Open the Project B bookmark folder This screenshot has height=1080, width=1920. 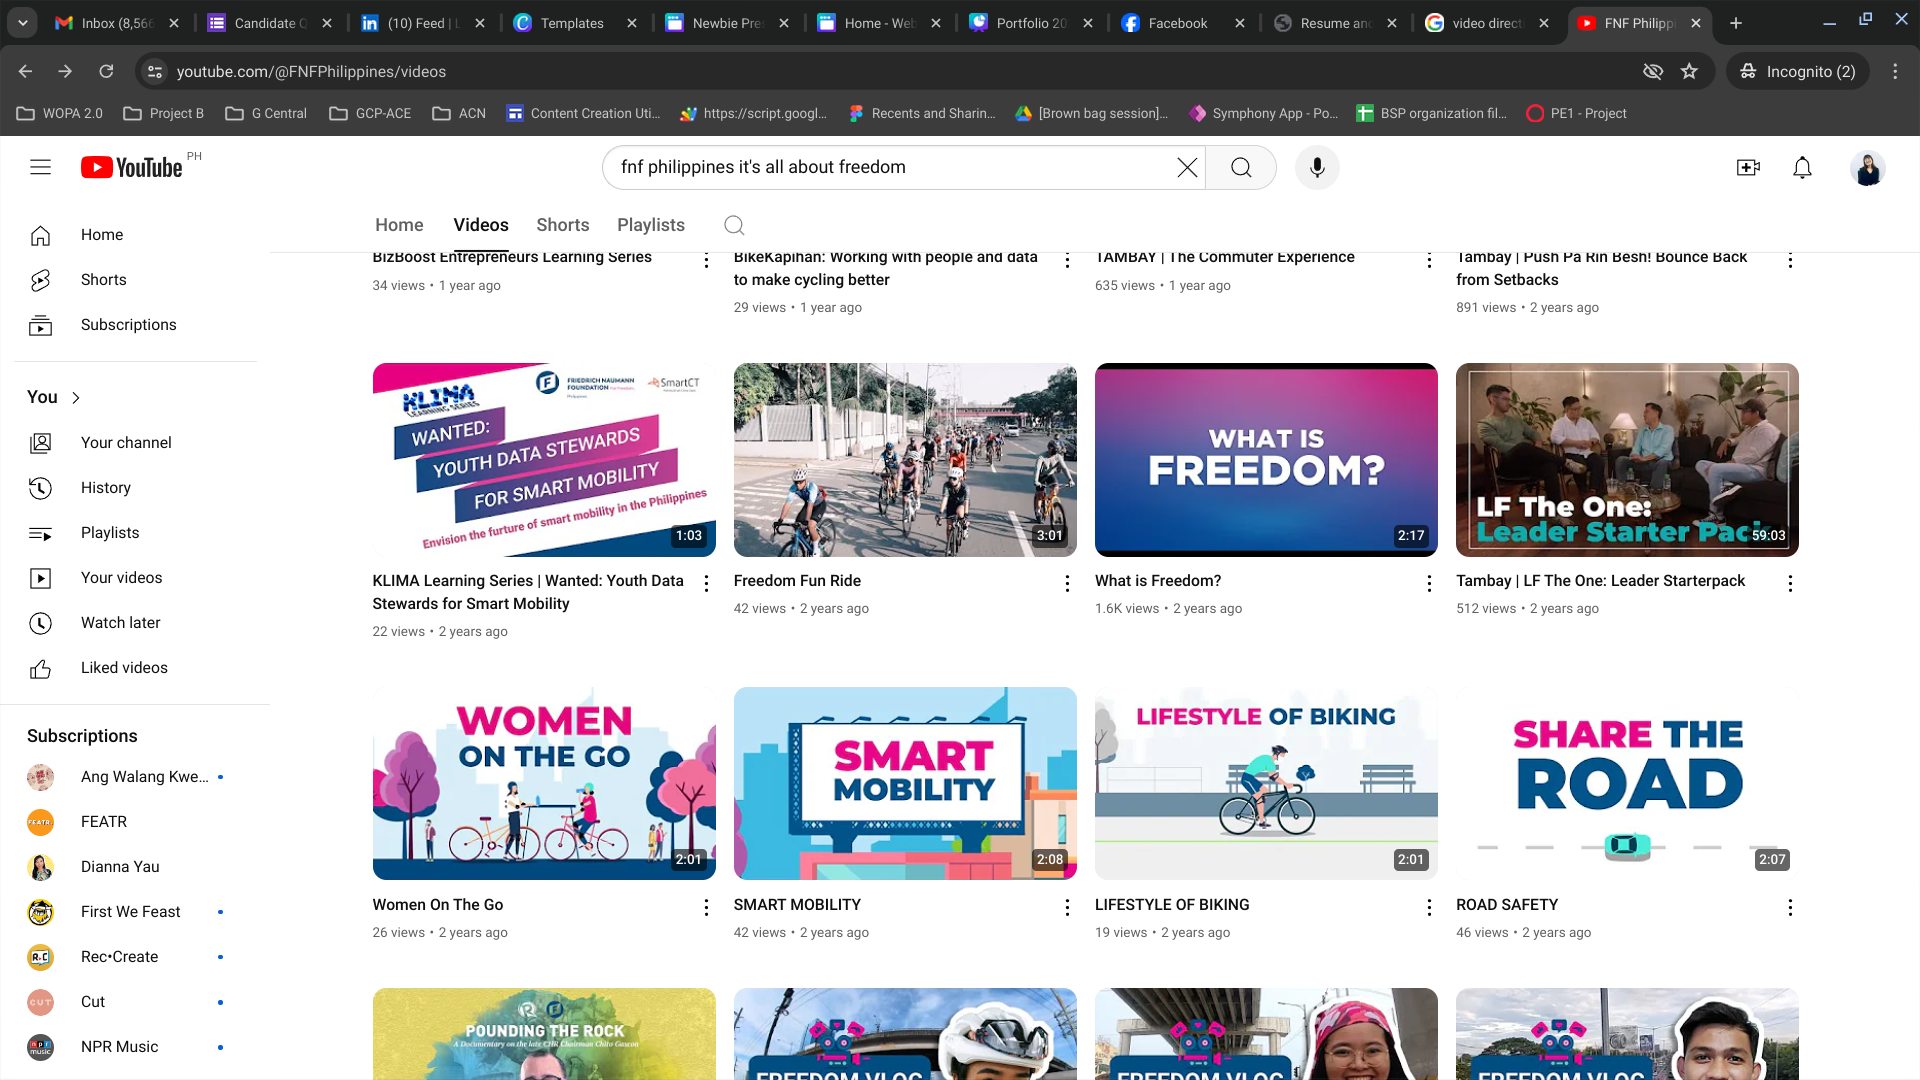[x=163, y=114]
